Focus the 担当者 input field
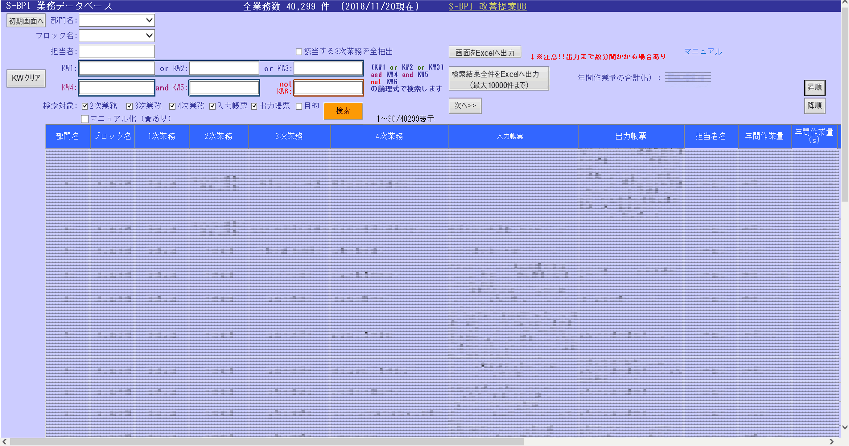 [x=117, y=51]
